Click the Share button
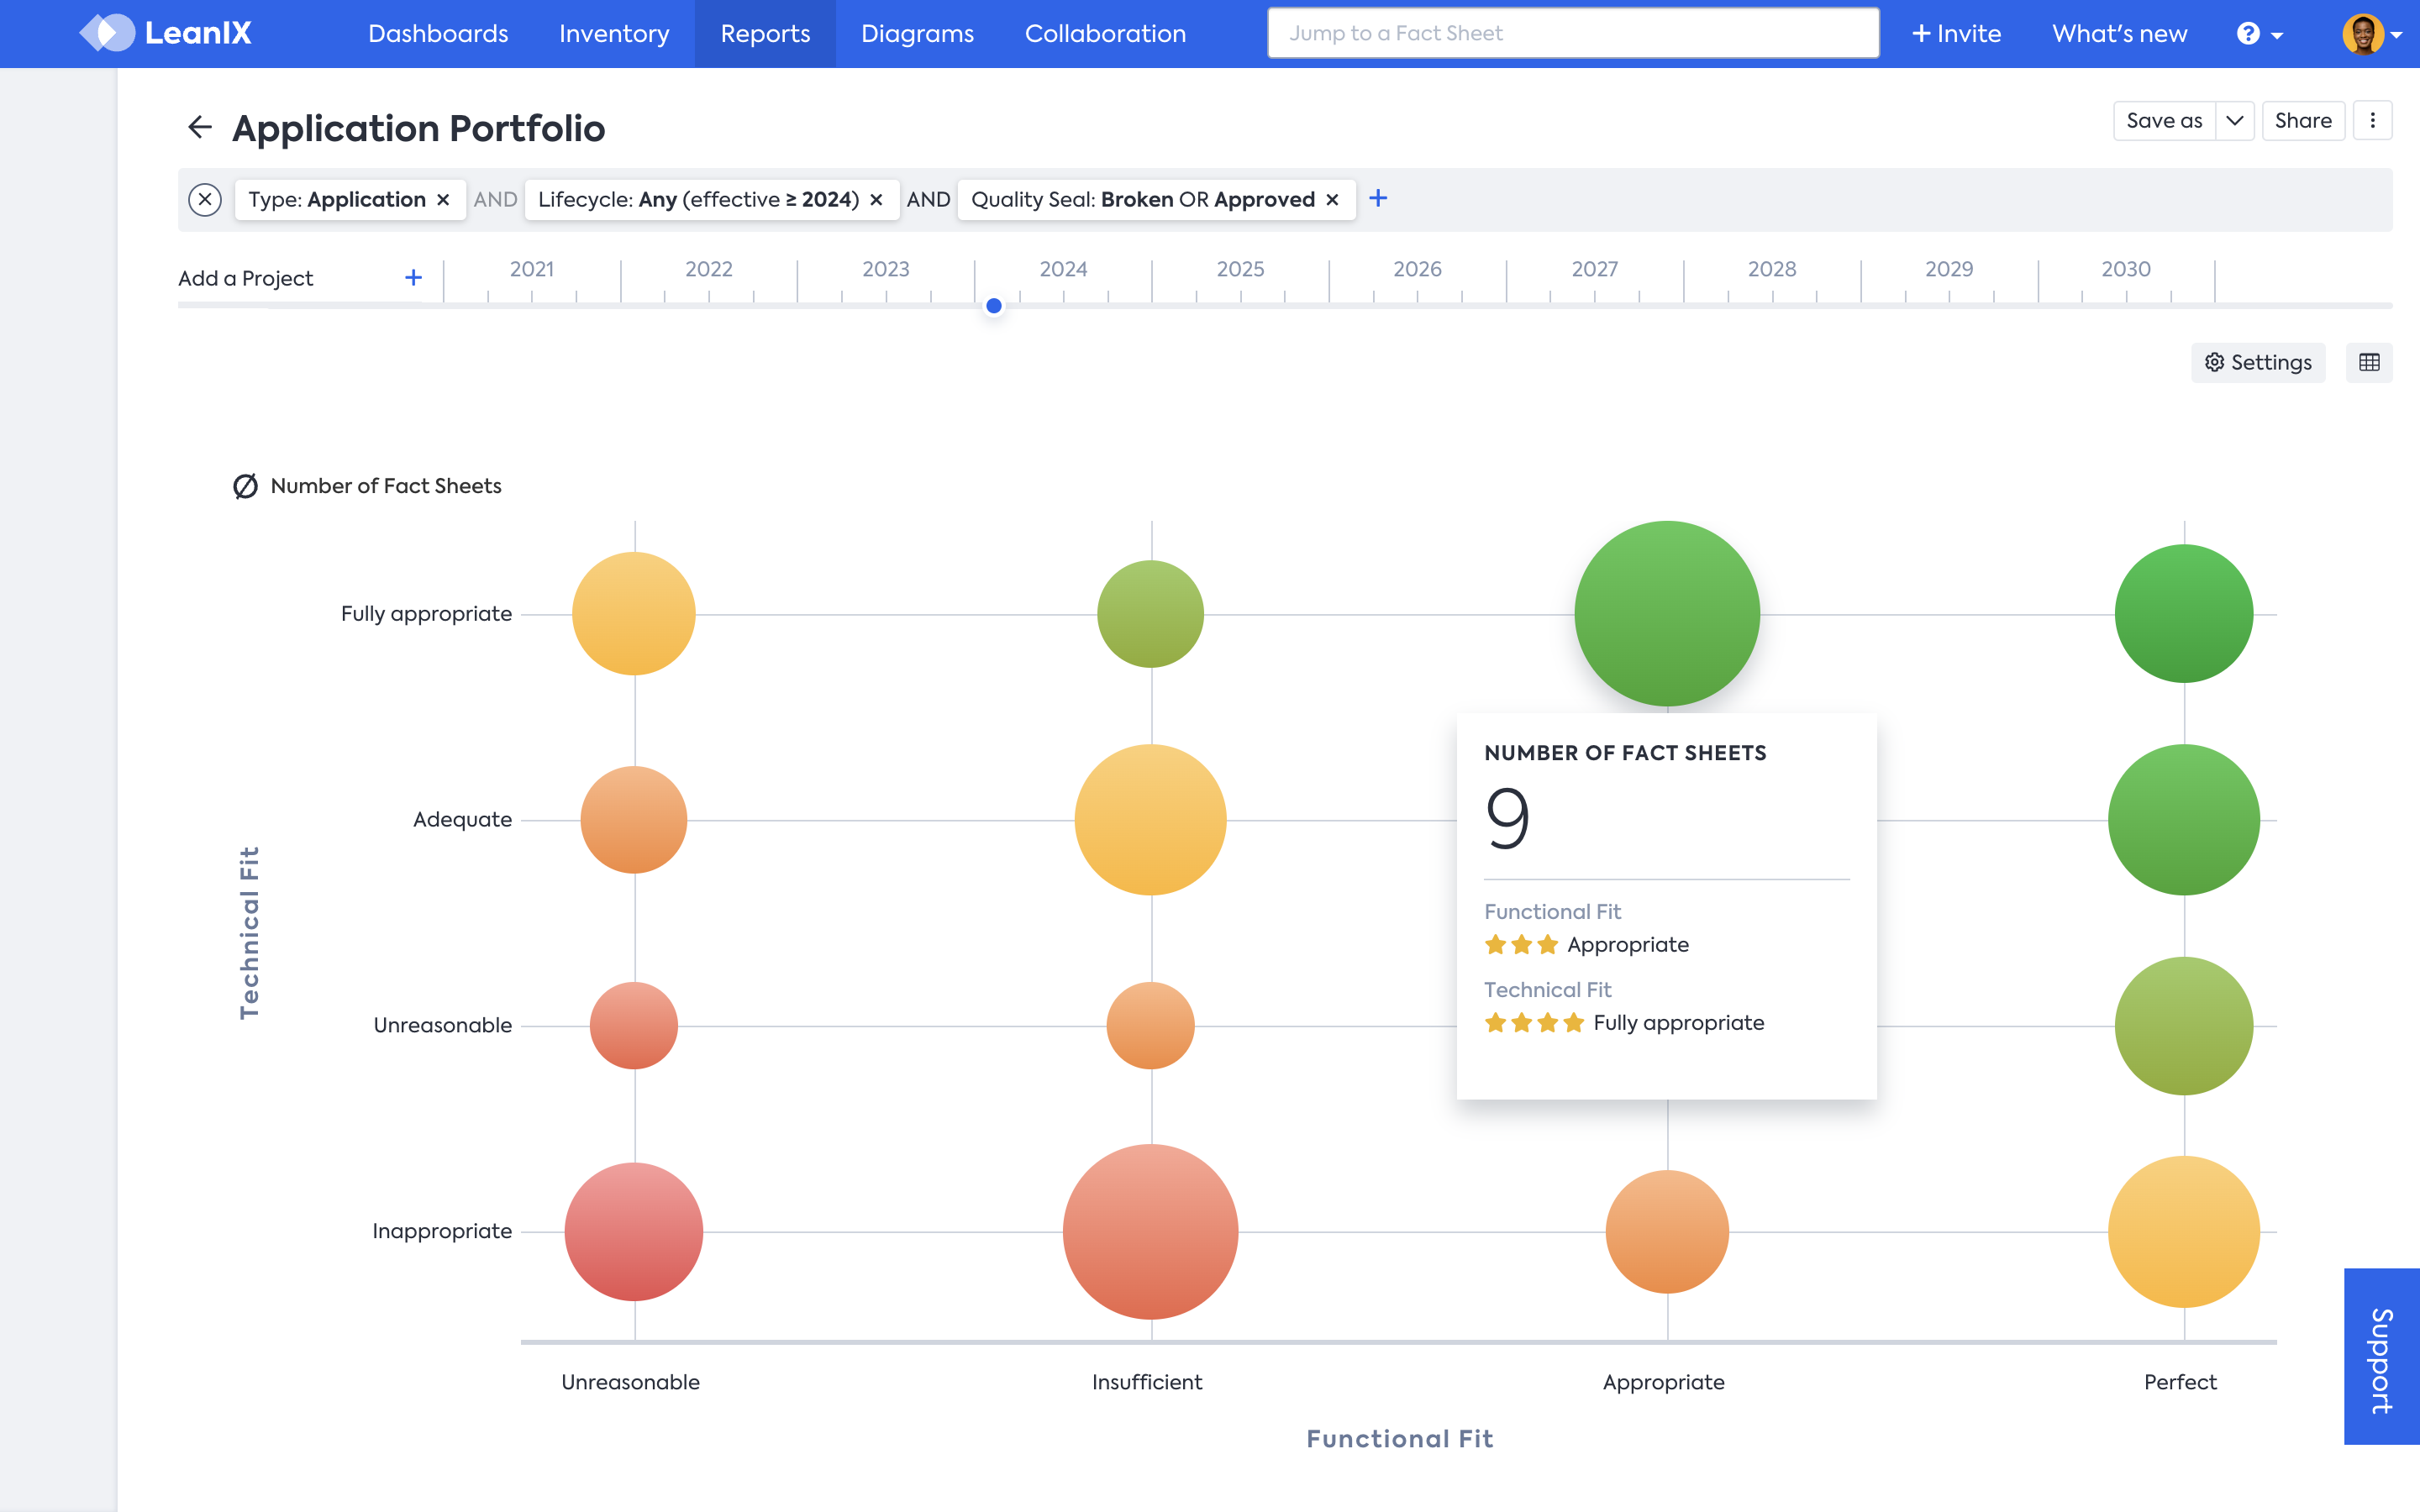 [2303, 120]
